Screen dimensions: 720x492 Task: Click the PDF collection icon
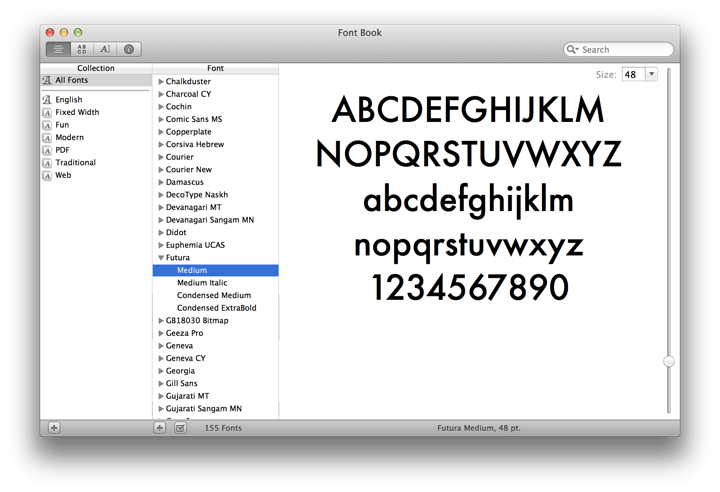click(47, 150)
